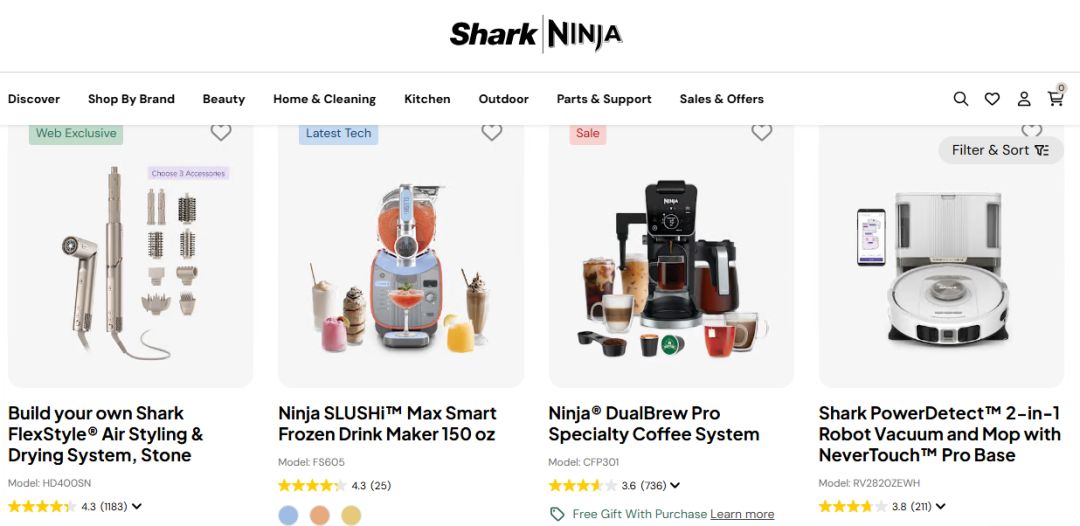The height and width of the screenshot is (526, 1080).
Task: Open the account profile icon
Action: coord(1024,99)
